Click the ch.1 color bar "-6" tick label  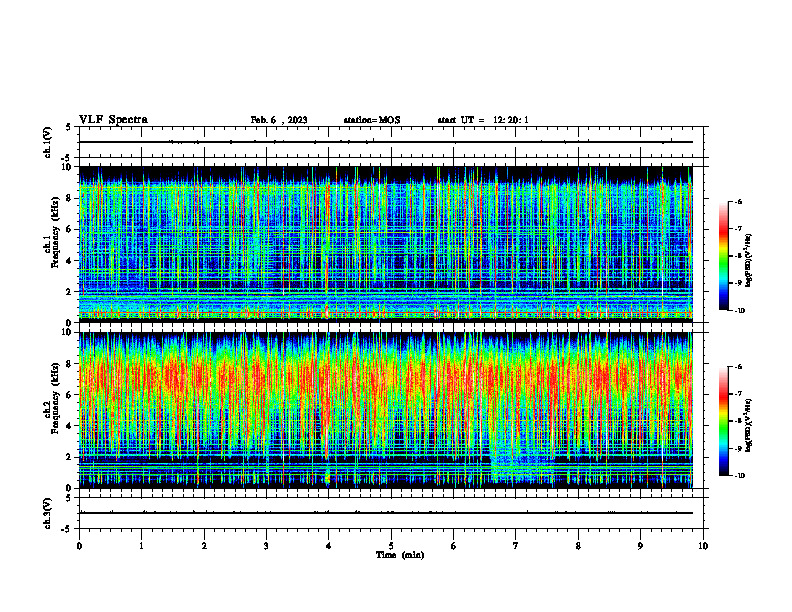coord(738,202)
